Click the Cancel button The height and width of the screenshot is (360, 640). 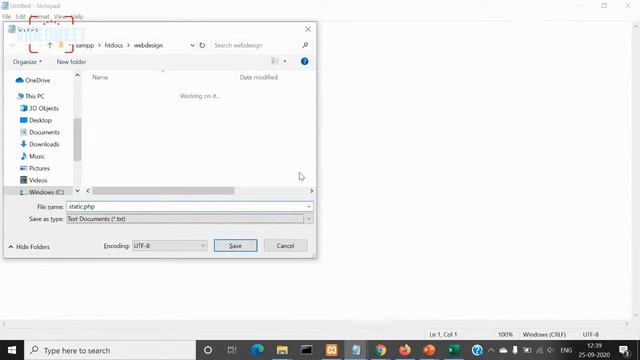[285, 246]
